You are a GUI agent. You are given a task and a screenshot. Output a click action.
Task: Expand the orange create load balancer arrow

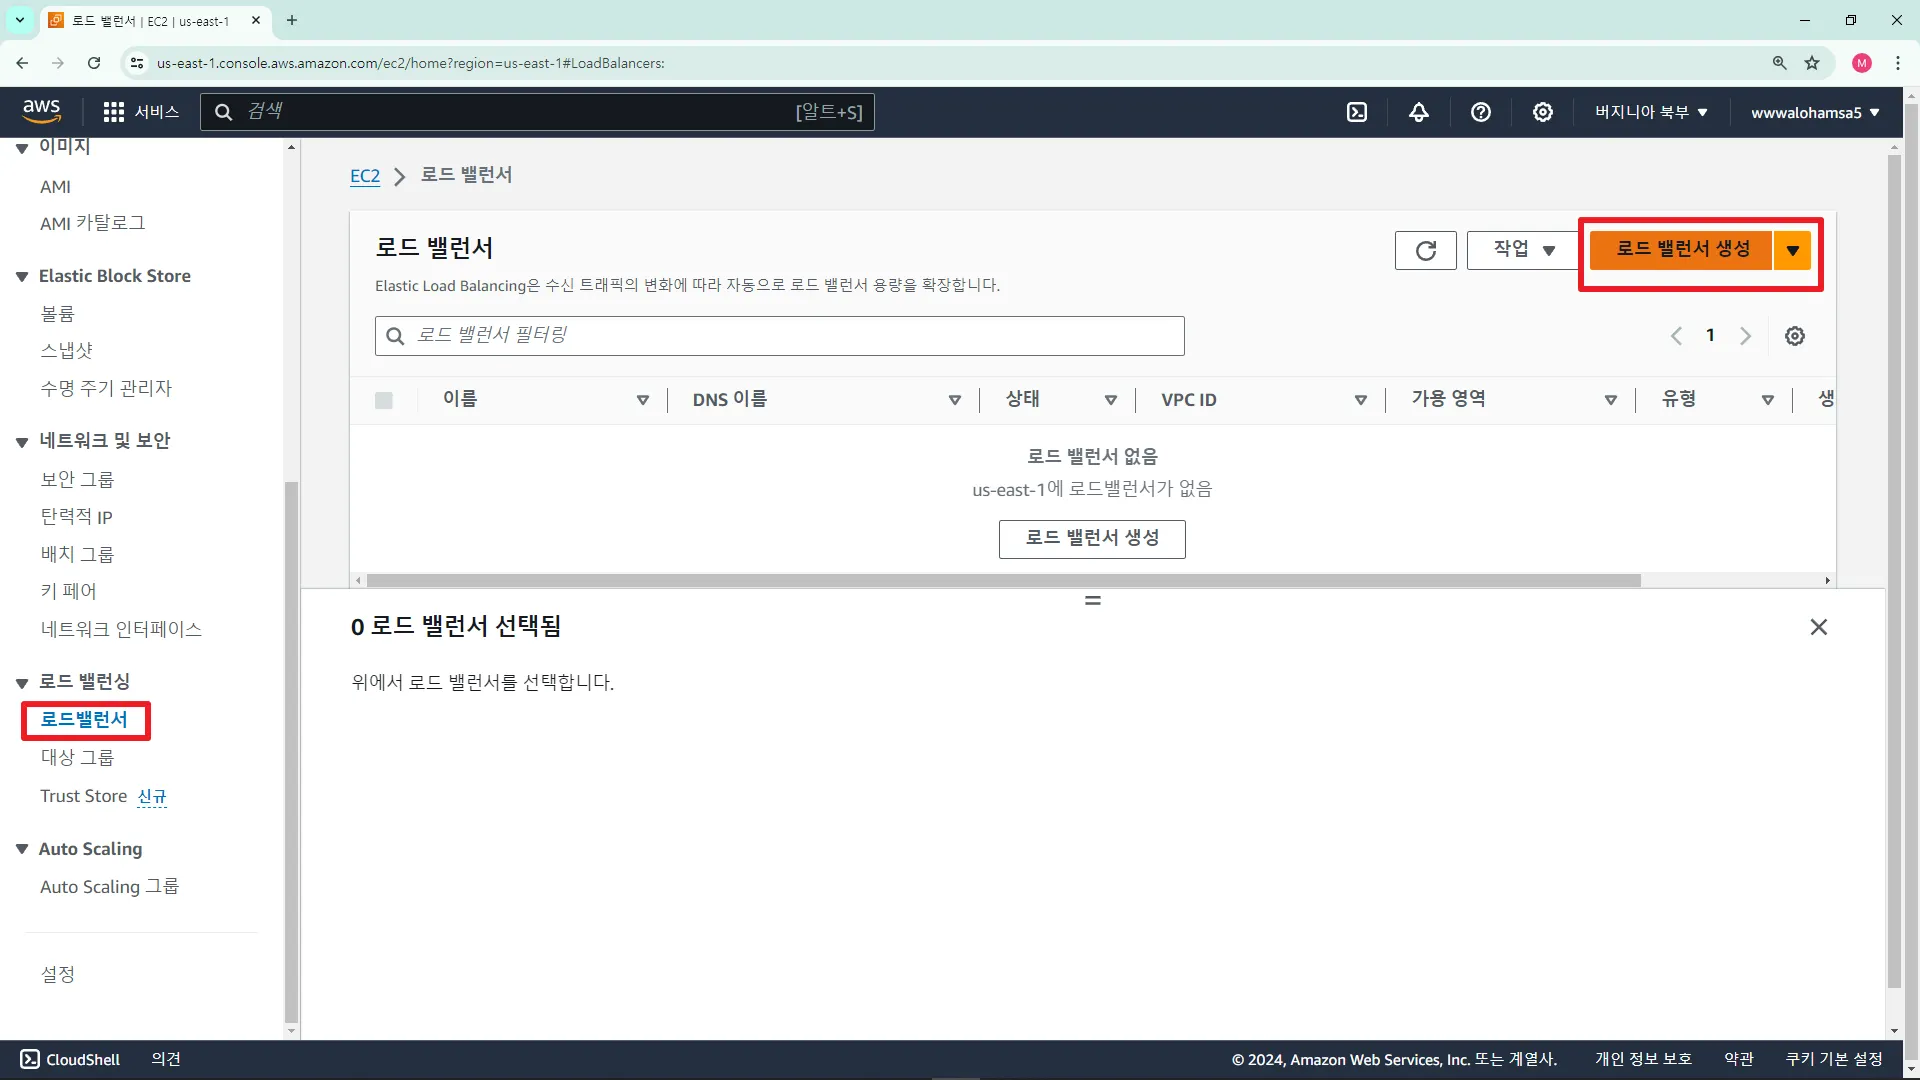click(1793, 250)
